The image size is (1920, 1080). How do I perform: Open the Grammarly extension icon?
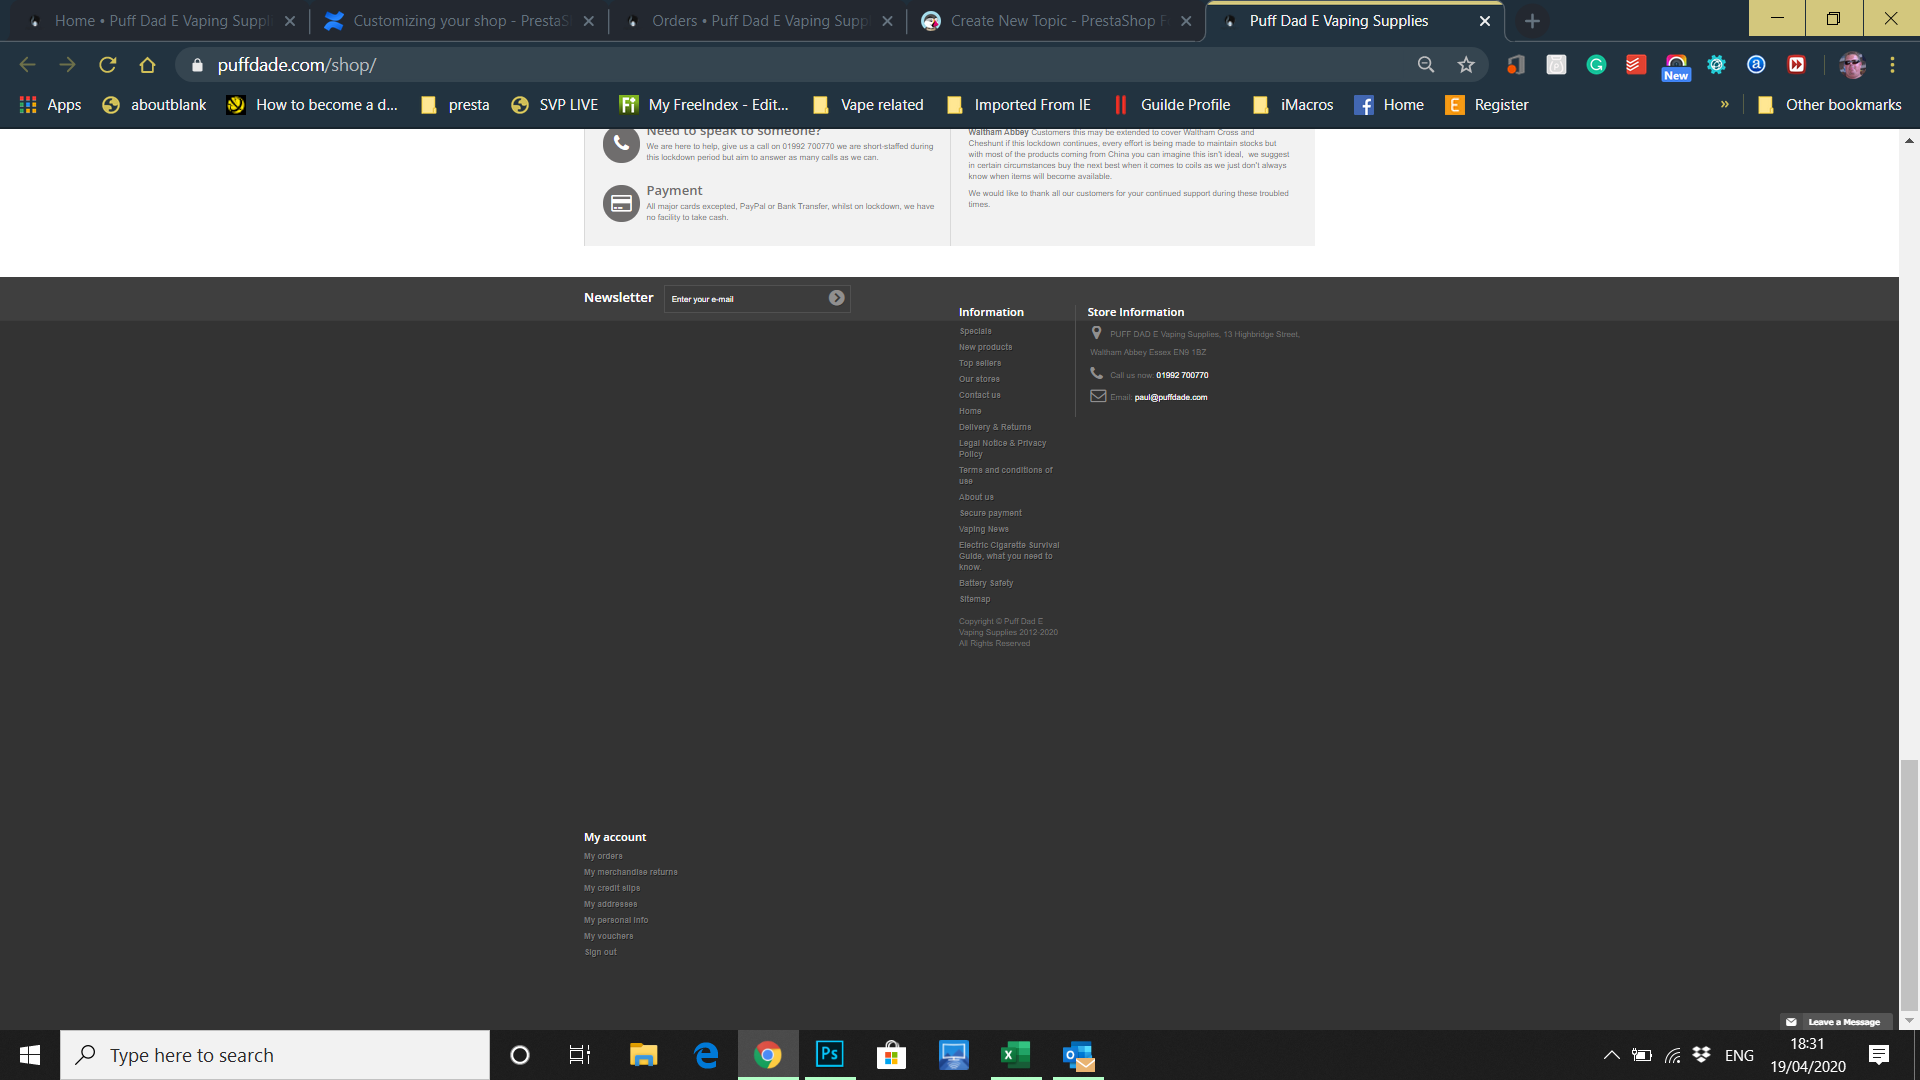coord(1596,65)
